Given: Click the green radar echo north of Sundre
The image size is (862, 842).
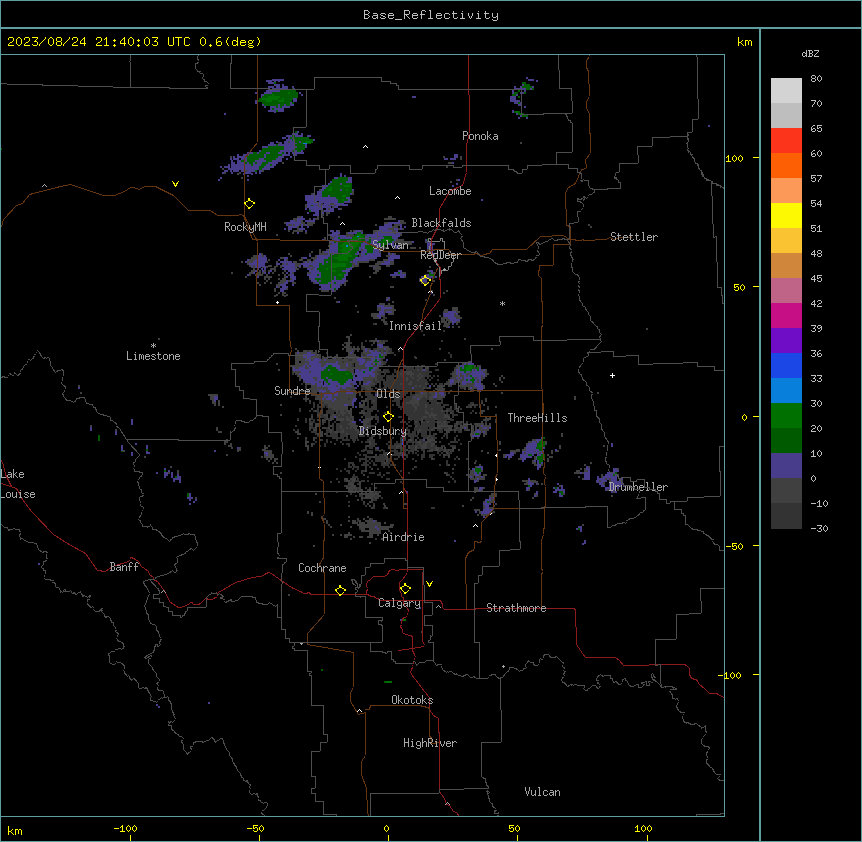Looking at the screenshot, I should (336, 374).
